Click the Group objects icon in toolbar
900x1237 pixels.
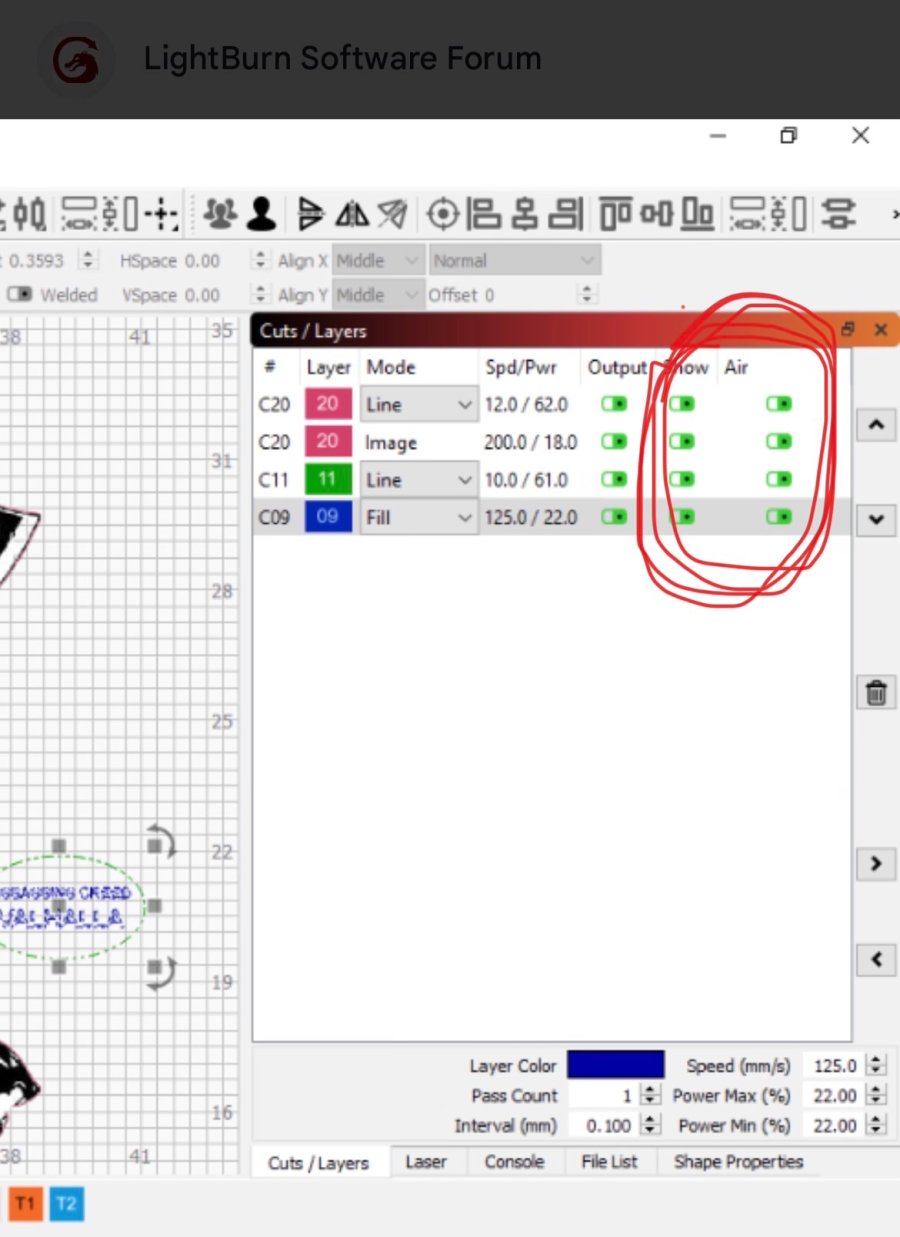click(x=220, y=213)
